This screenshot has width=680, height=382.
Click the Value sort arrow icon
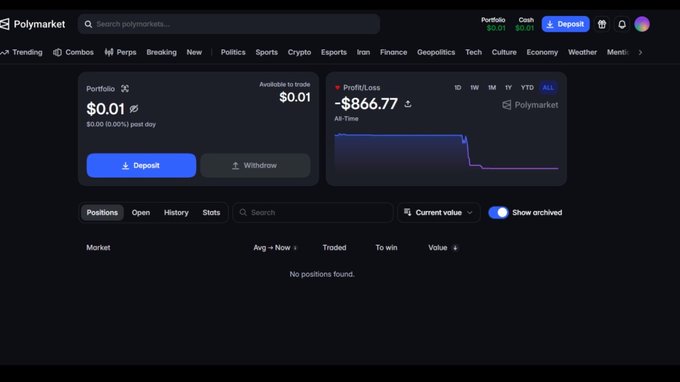click(455, 248)
